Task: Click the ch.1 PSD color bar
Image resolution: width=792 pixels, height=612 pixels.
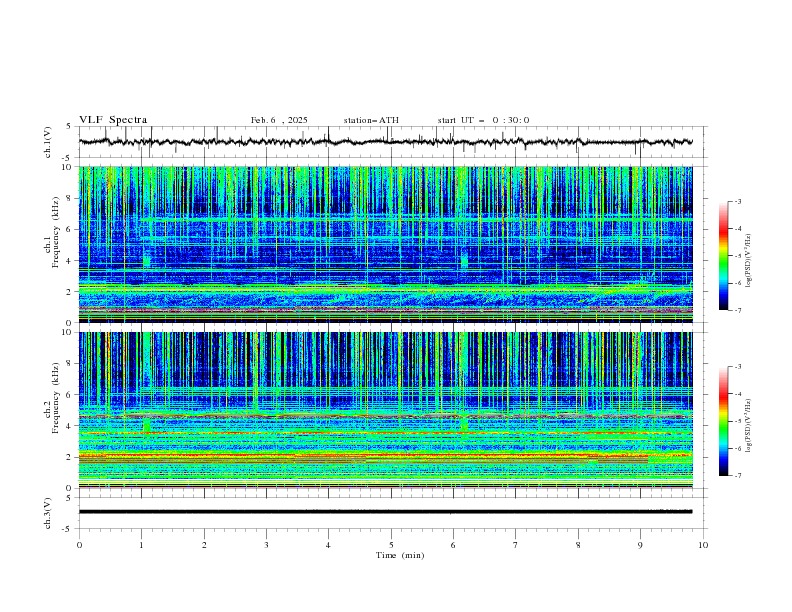Action: [723, 256]
